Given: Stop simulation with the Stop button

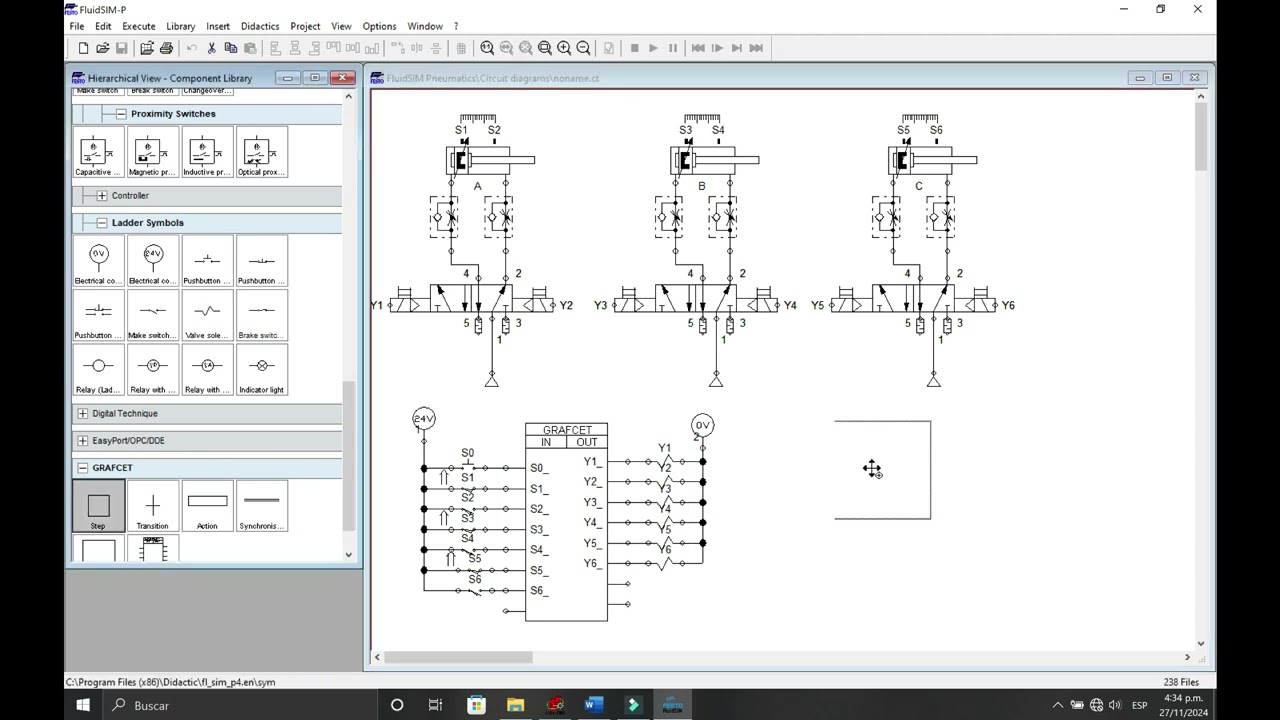Looking at the screenshot, I should (634, 48).
